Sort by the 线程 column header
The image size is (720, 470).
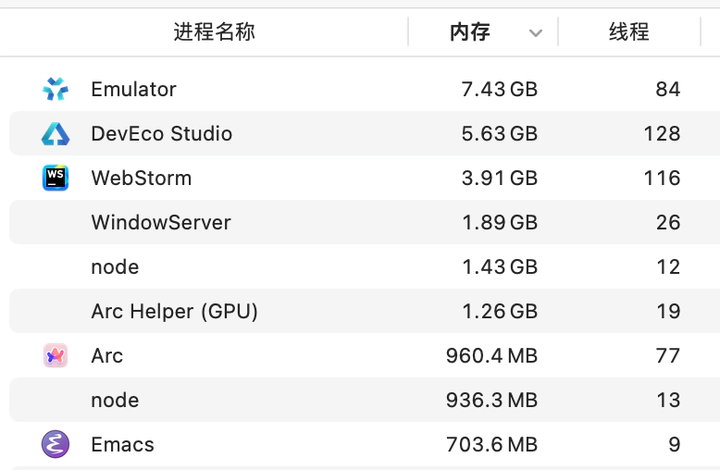coord(629,32)
